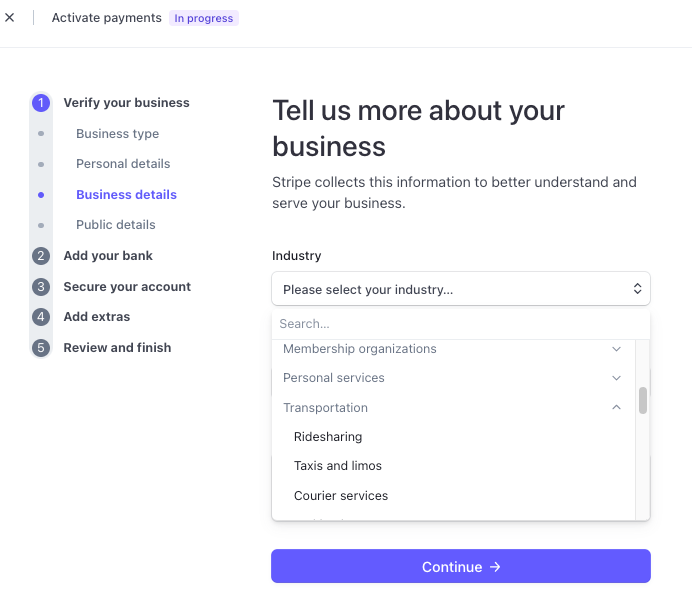Open Personal details step
Image resolution: width=692 pixels, height=608 pixels.
[123, 164]
